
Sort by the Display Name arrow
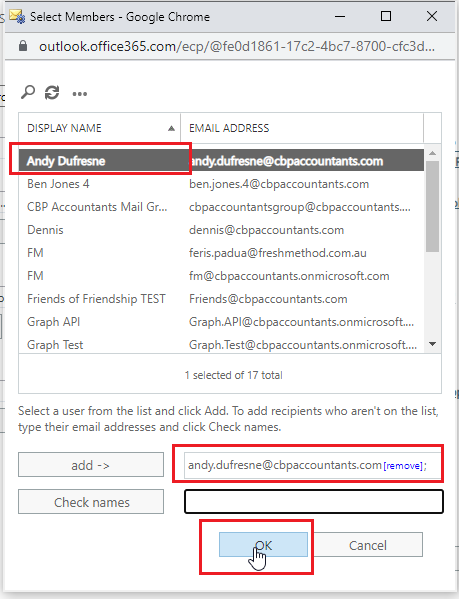tap(171, 128)
